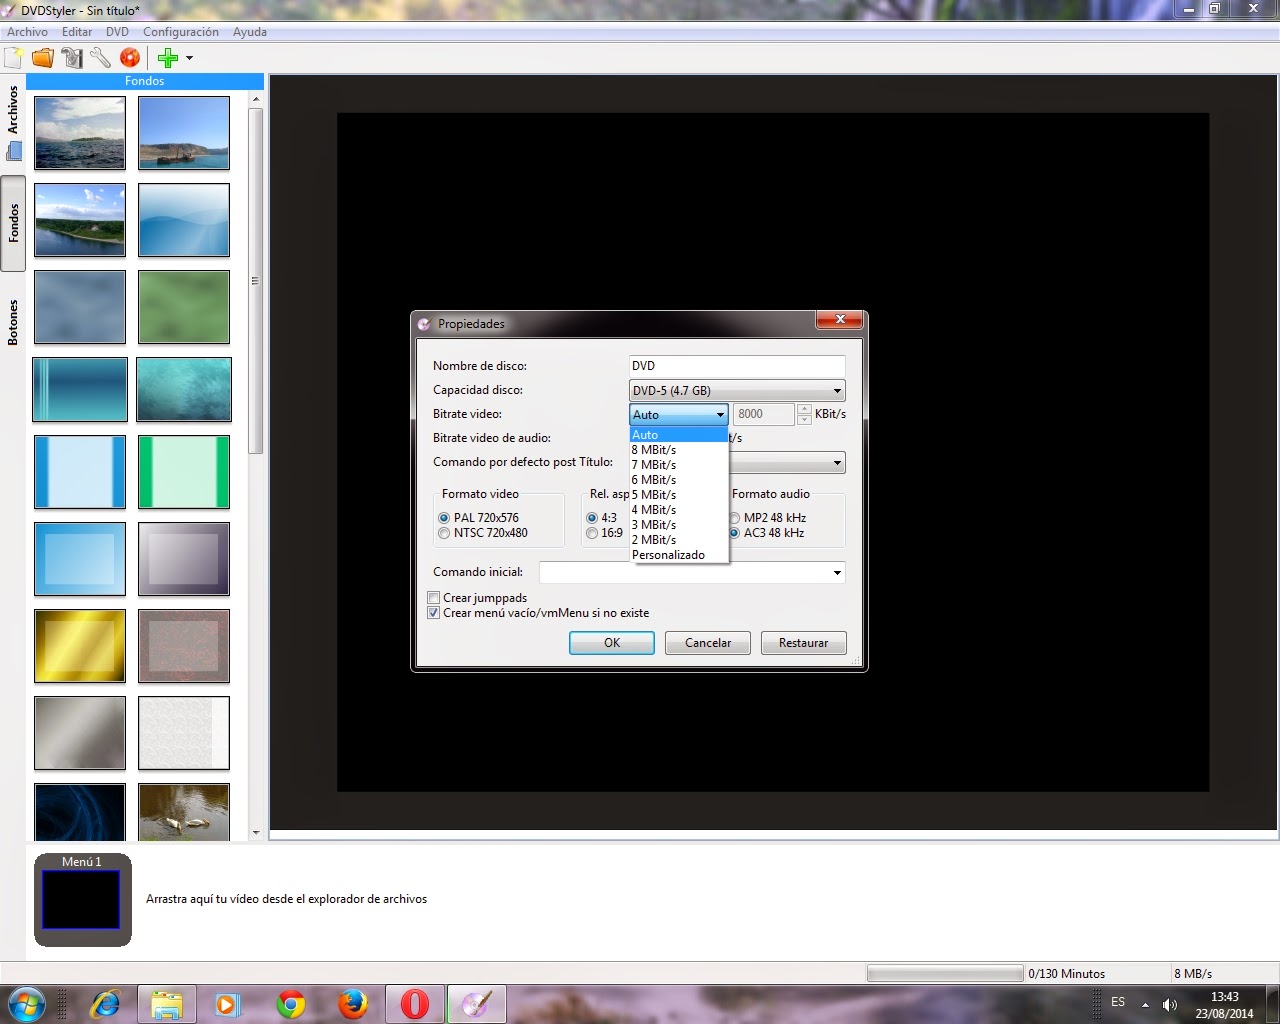
Task: Select the turquoise textured background thumbnail
Action: pyautogui.click(x=184, y=389)
